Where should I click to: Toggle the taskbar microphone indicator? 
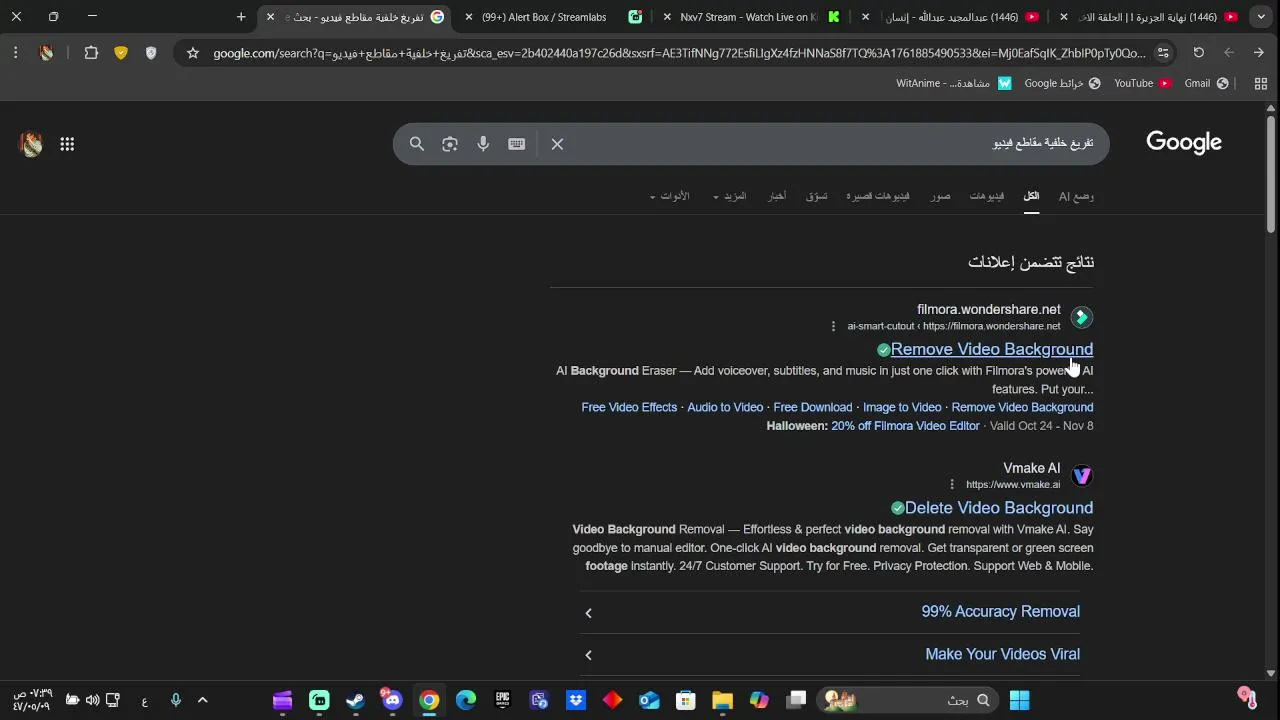click(x=176, y=700)
